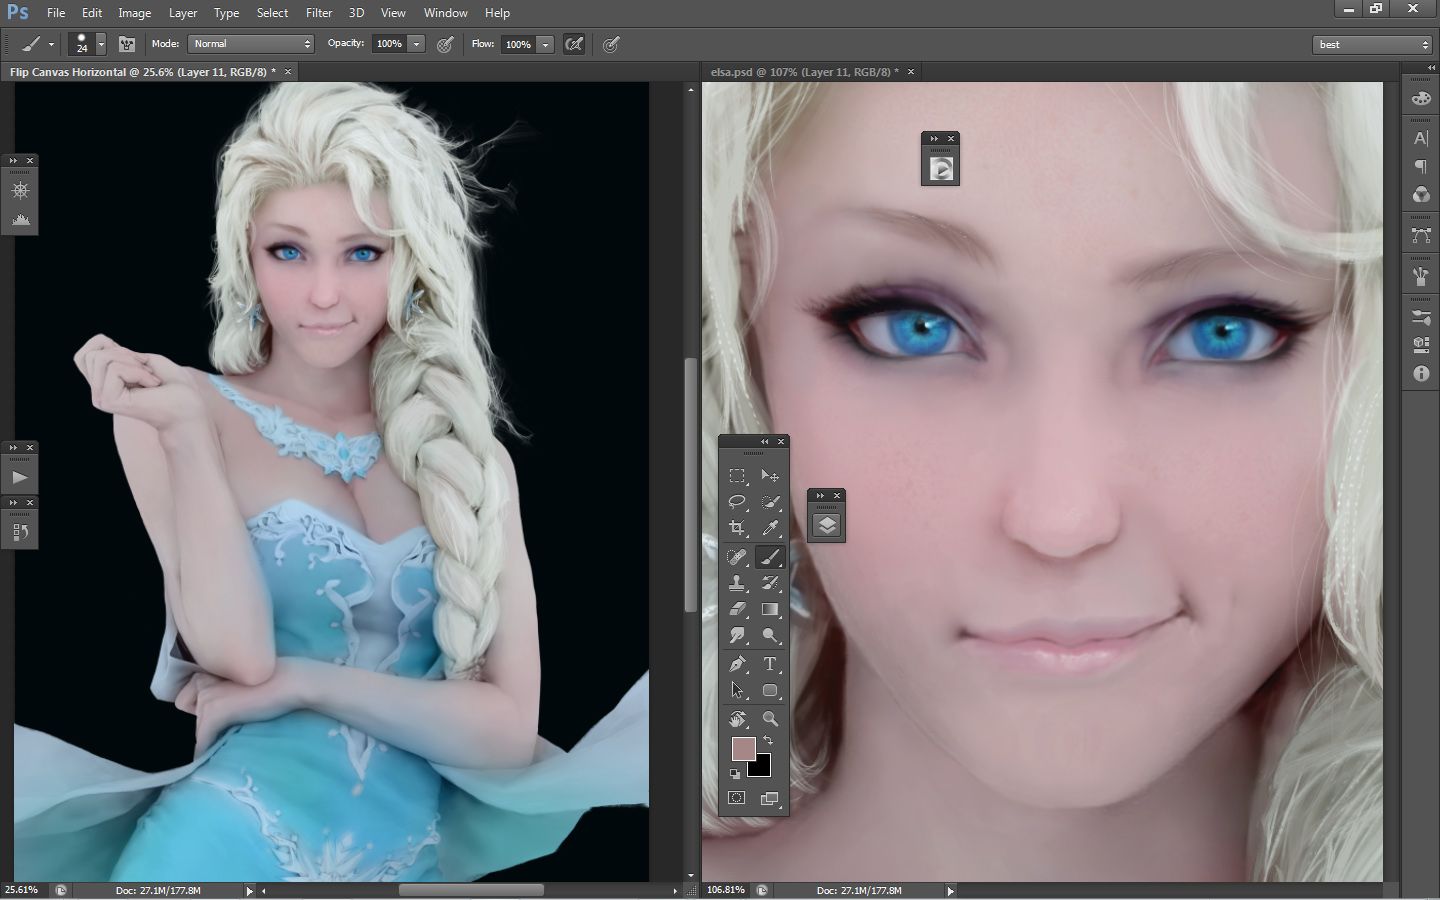The height and width of the screenshot is (900, 1440).
Task: Click the 25.61% zoom level field
Action: (x=22, y=890)
